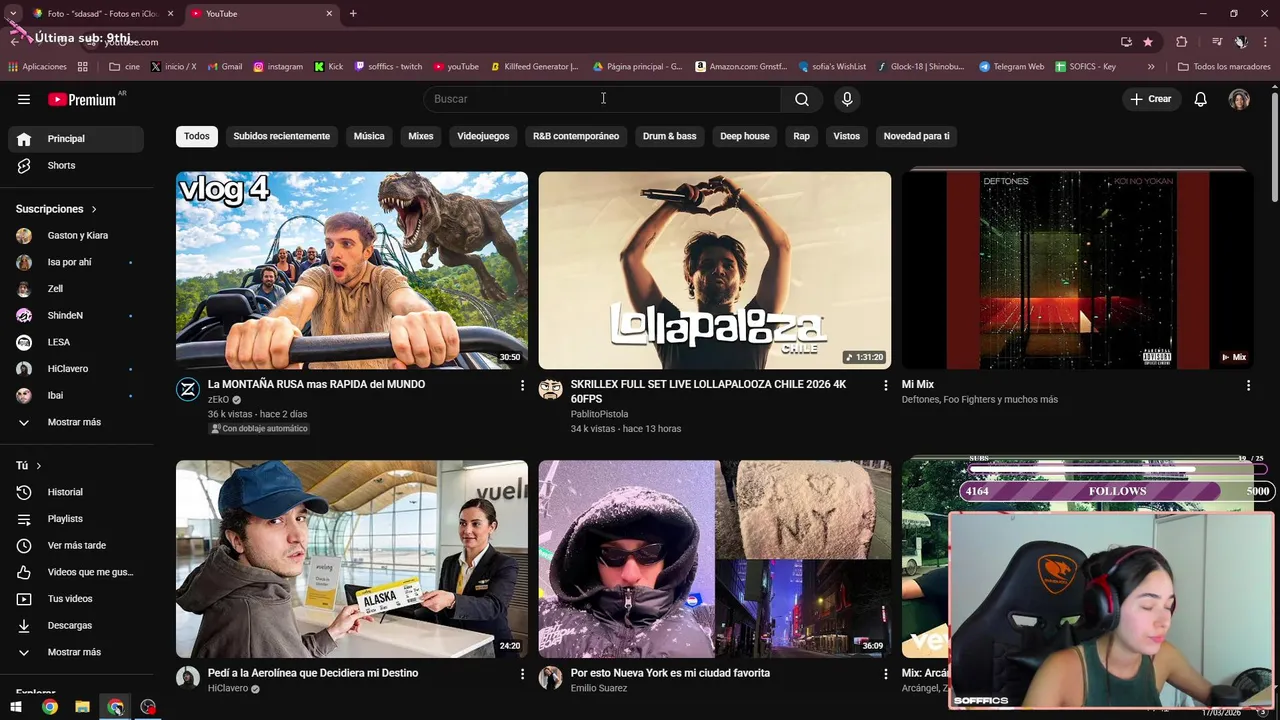Open the account avatar menu
The width and height of the screenshot is (1280, 720).
[x=1239, y=99]
